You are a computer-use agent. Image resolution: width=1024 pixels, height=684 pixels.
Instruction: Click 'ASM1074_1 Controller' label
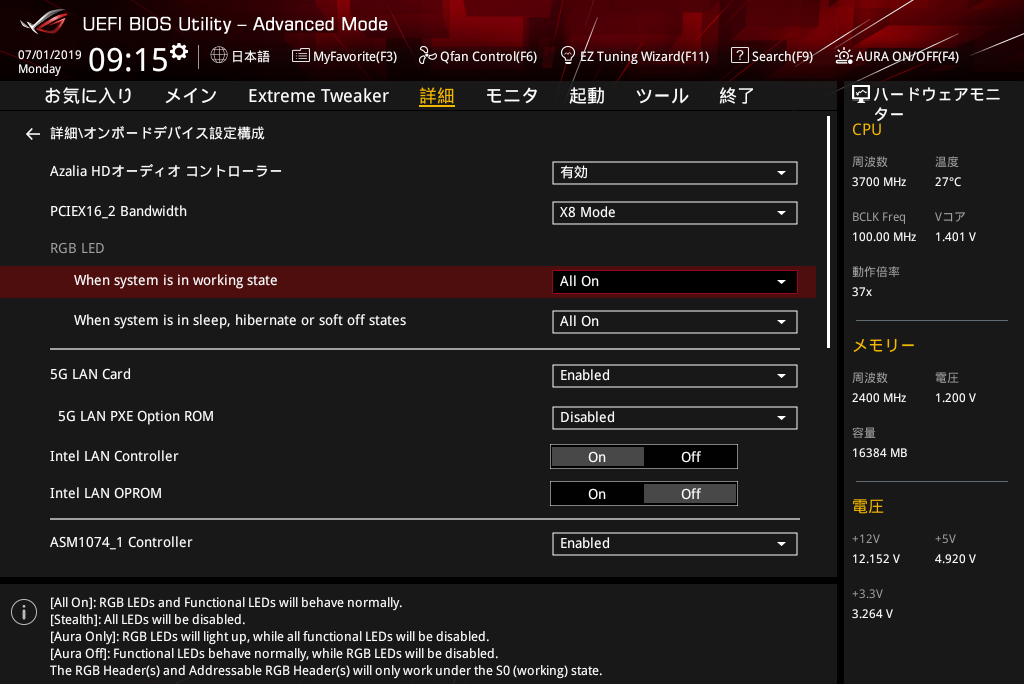click(121, 542)
